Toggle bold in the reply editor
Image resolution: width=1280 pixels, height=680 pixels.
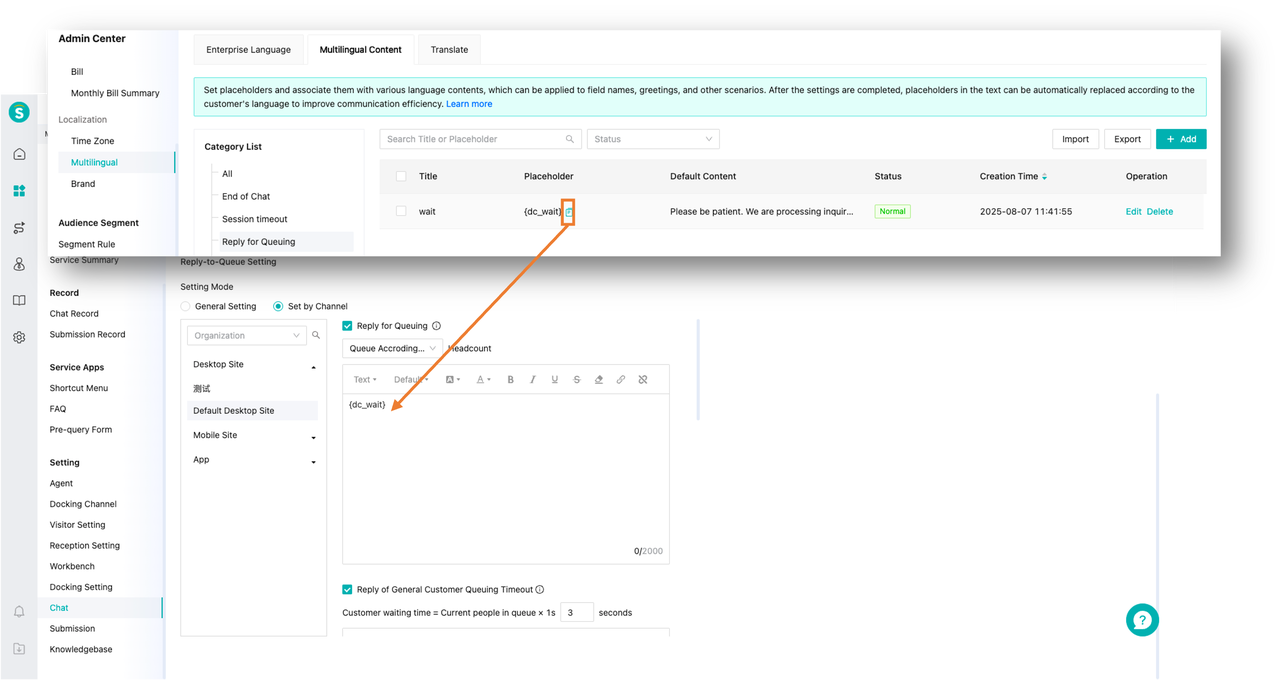tap(510, 380)
